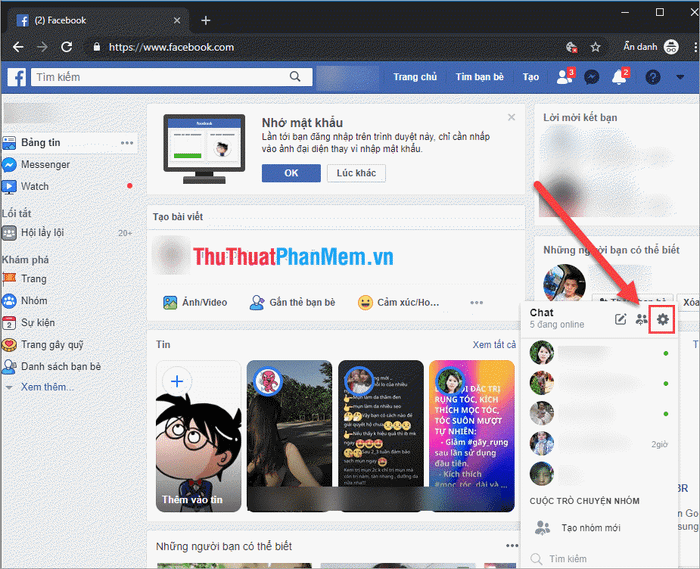Click 'Xem tất cả' stories link
The image size is (700, 569).
494,345
